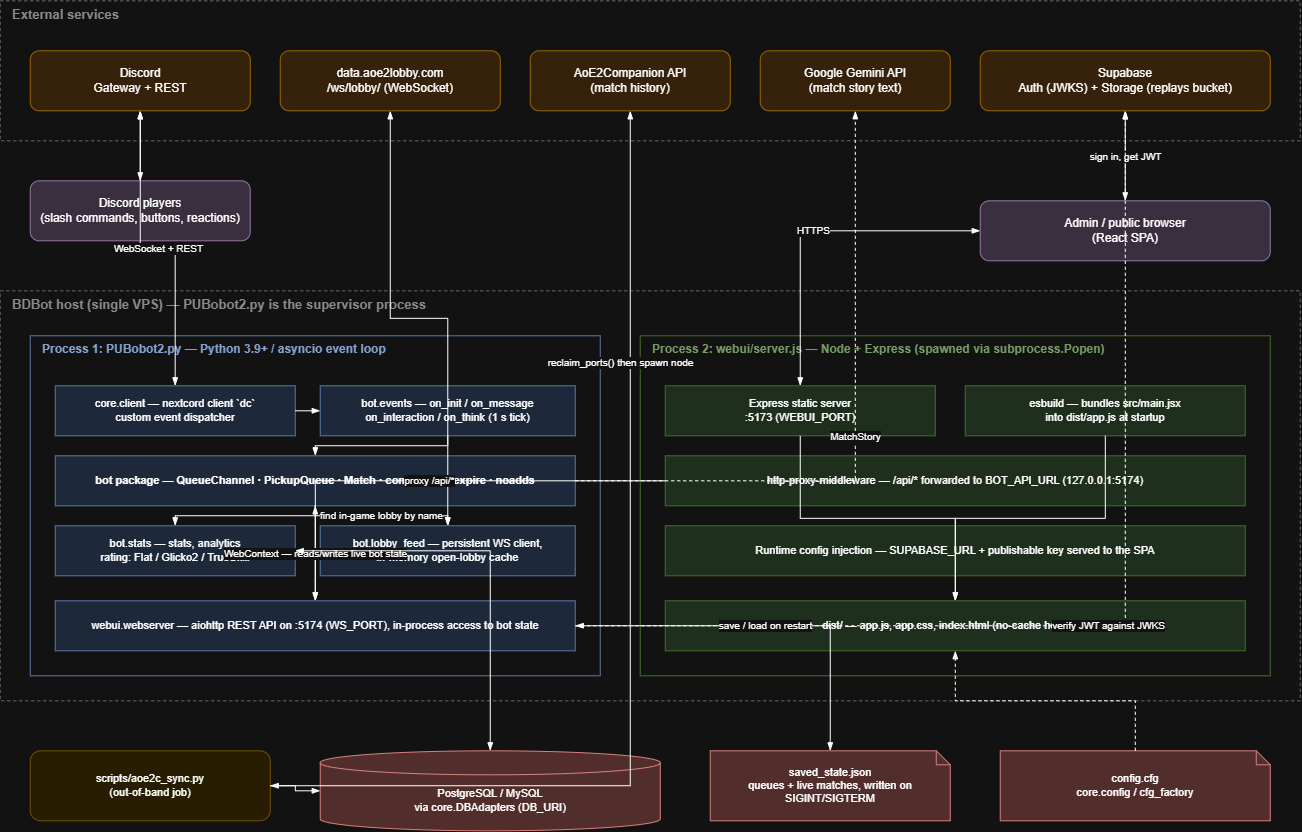Select the Discord Gateway + REST node
Viewport: 1302px width, 832px height.
tap(140, 80)
